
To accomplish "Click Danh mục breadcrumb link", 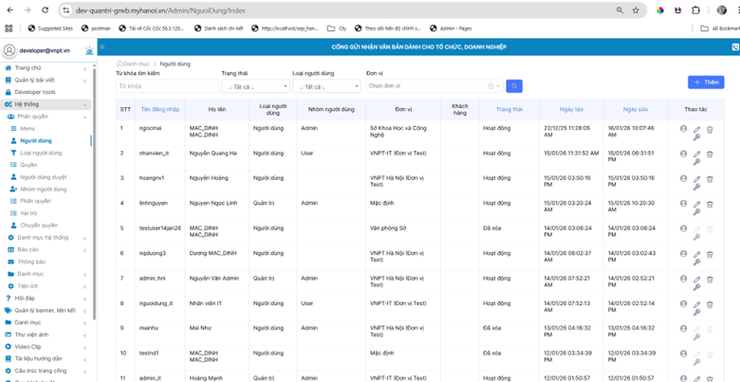I will tap(136, 64).
